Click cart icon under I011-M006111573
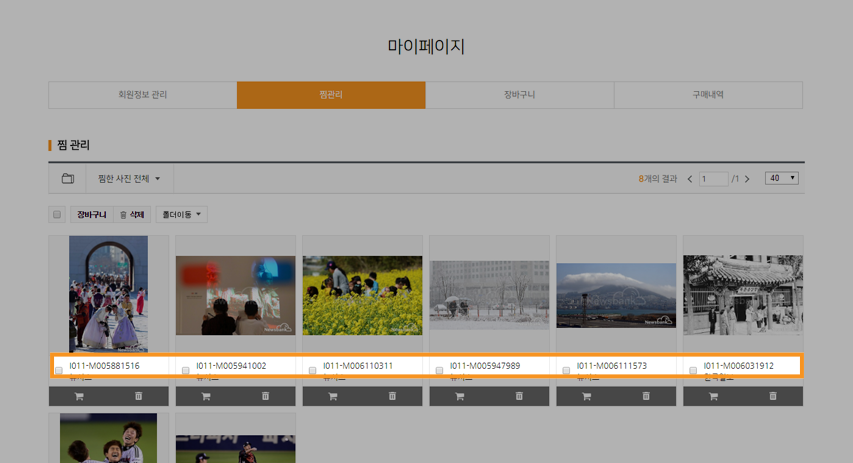853x463 pixels. tap(586, 396)
